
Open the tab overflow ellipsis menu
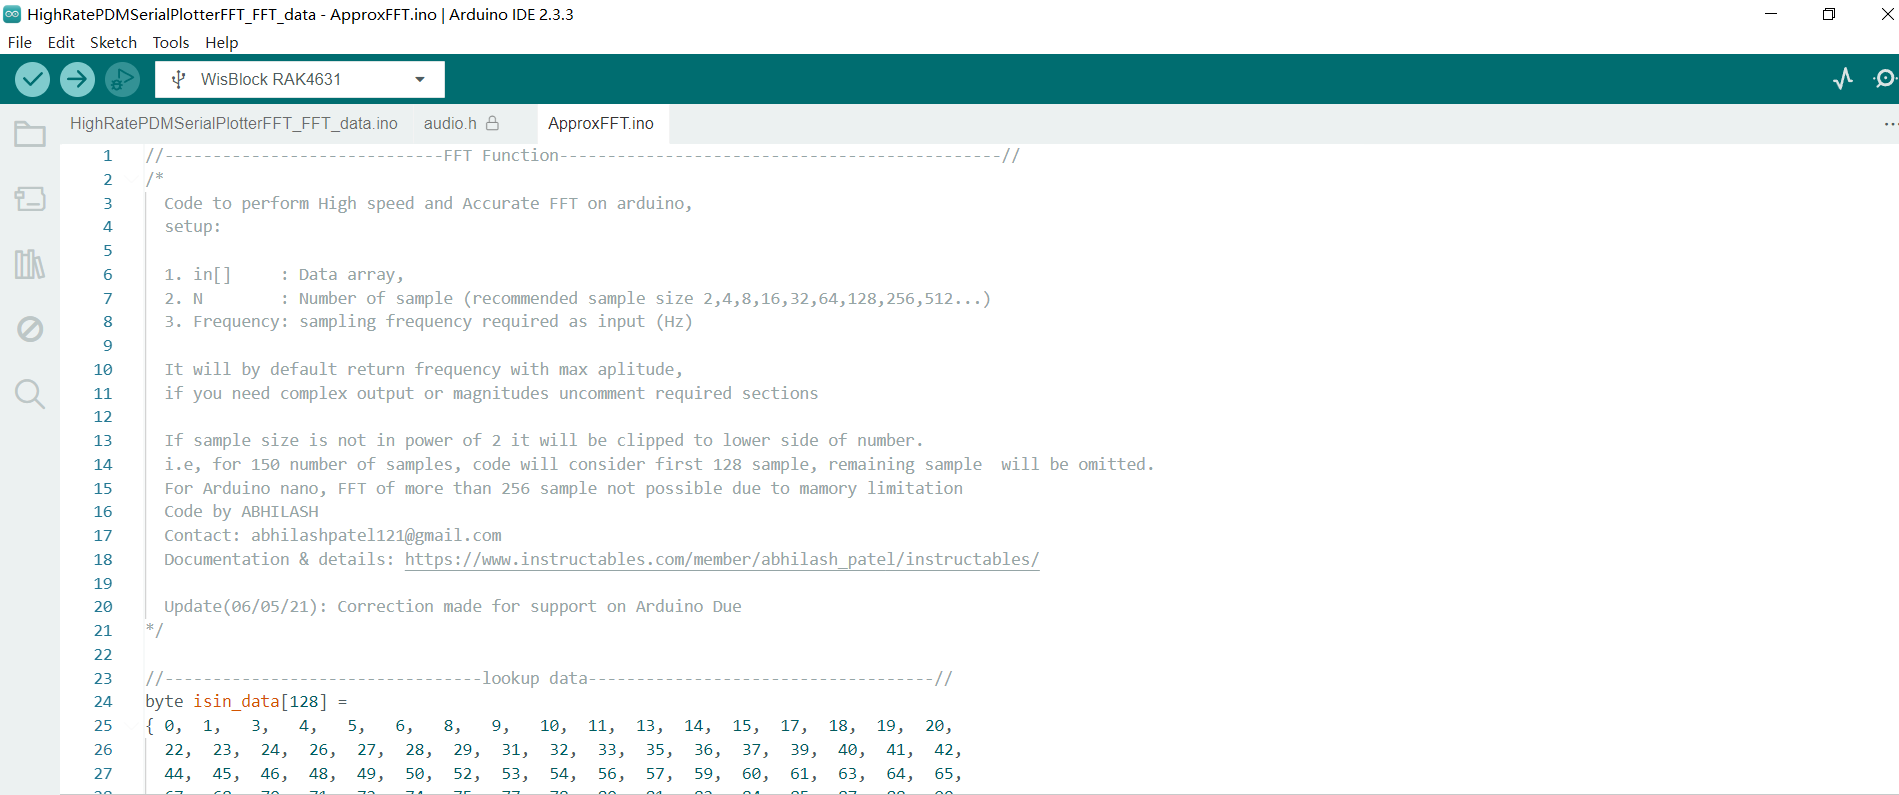pos(1889,124)
